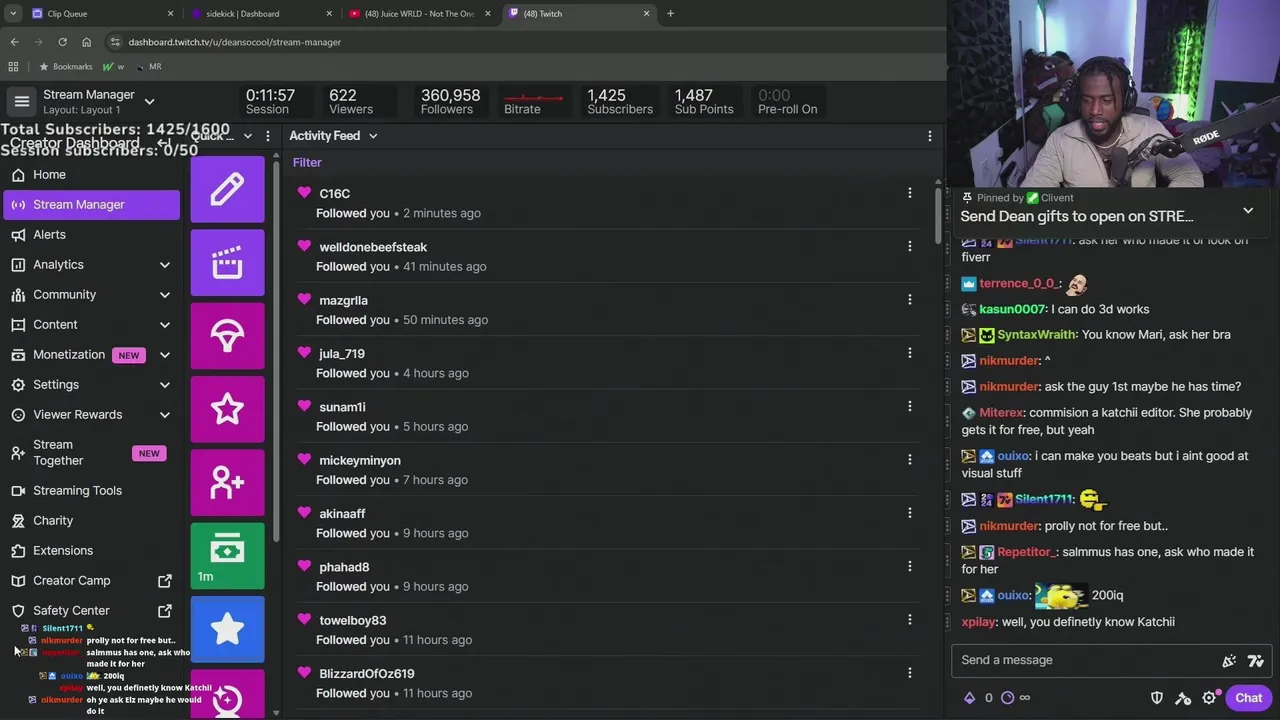This screenshot has width=1280, height=720.
Task: Expand the Community sidebar section
Action: point(165,294)
